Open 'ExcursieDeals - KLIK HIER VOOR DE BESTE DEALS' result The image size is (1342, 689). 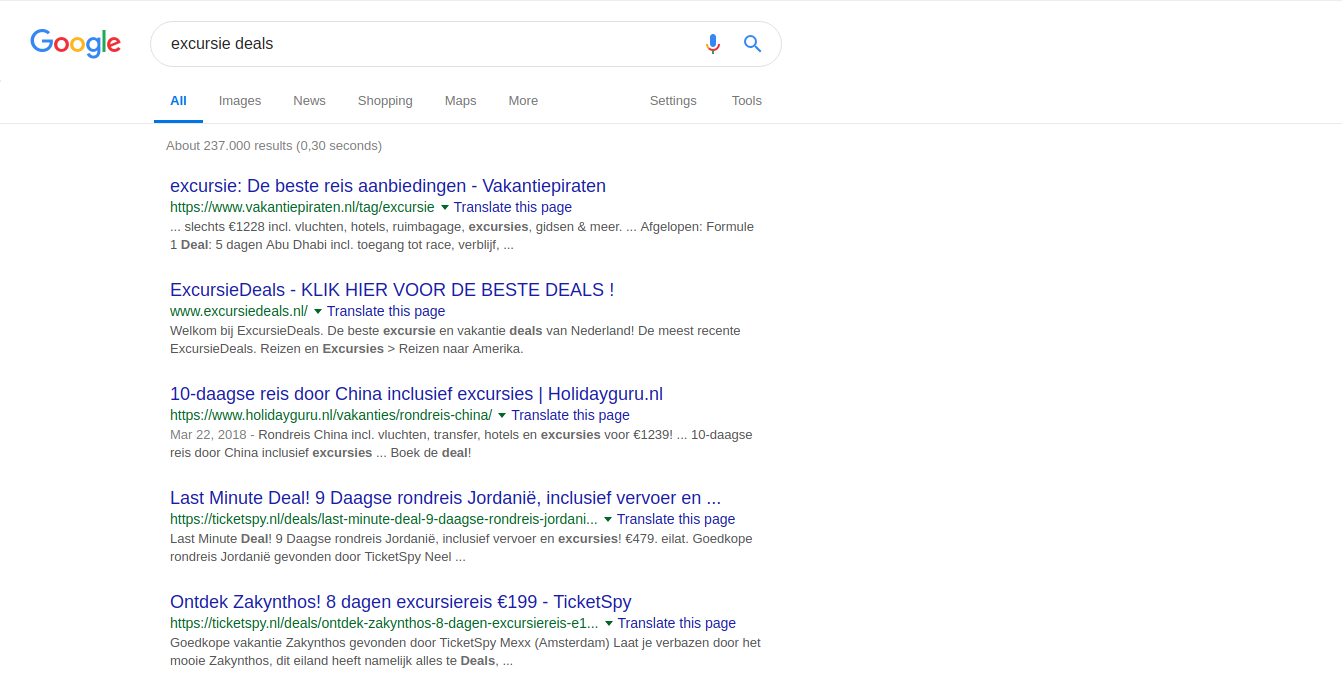[x=392, y=290]
